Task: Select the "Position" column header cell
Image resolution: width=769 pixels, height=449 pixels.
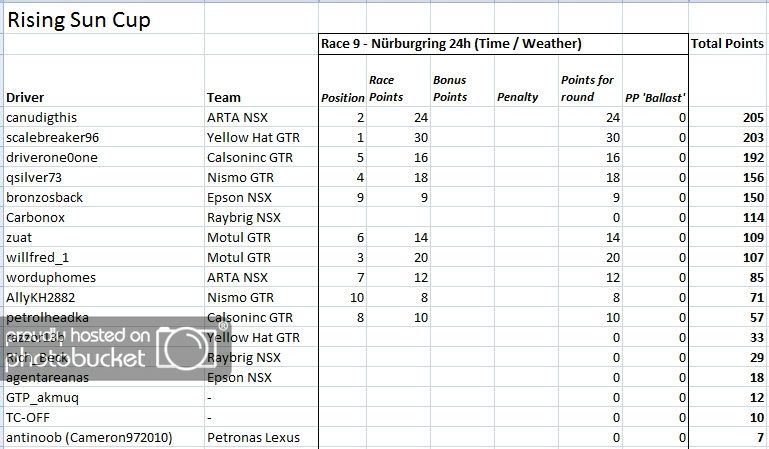Action: pyautogui.click(x=342, y=97)
